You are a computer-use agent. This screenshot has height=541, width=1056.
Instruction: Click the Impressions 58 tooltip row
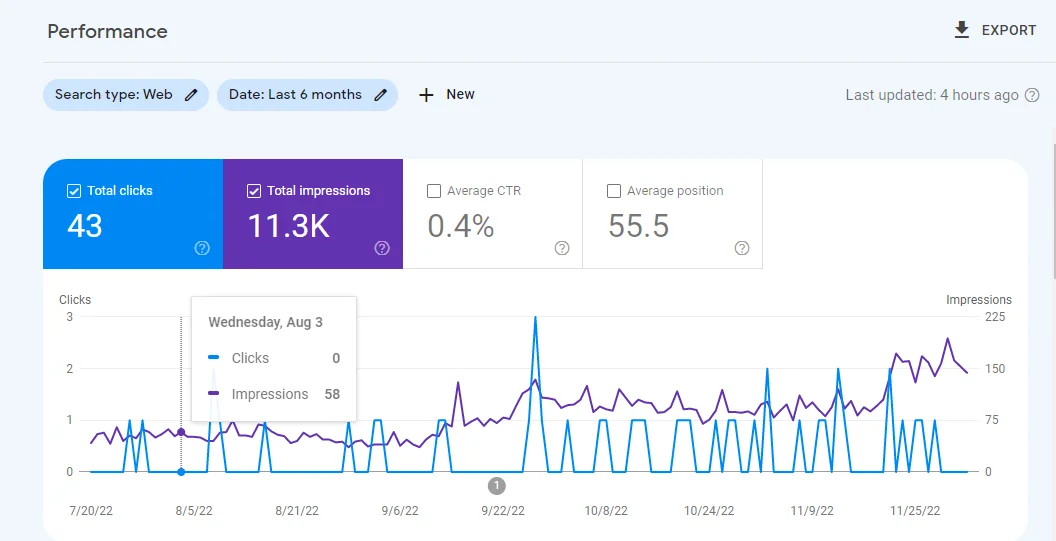tap(274, 394)
